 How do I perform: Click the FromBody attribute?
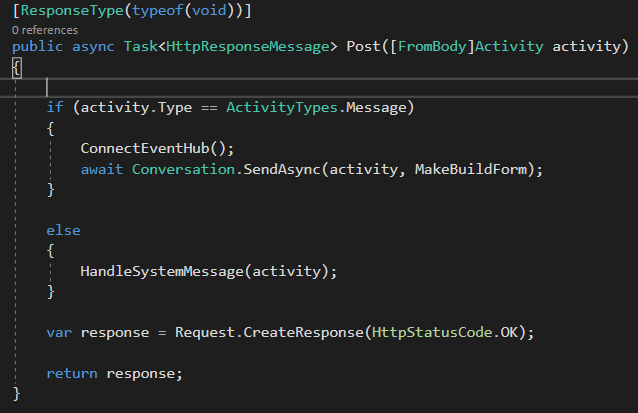[x=432, y=46]
